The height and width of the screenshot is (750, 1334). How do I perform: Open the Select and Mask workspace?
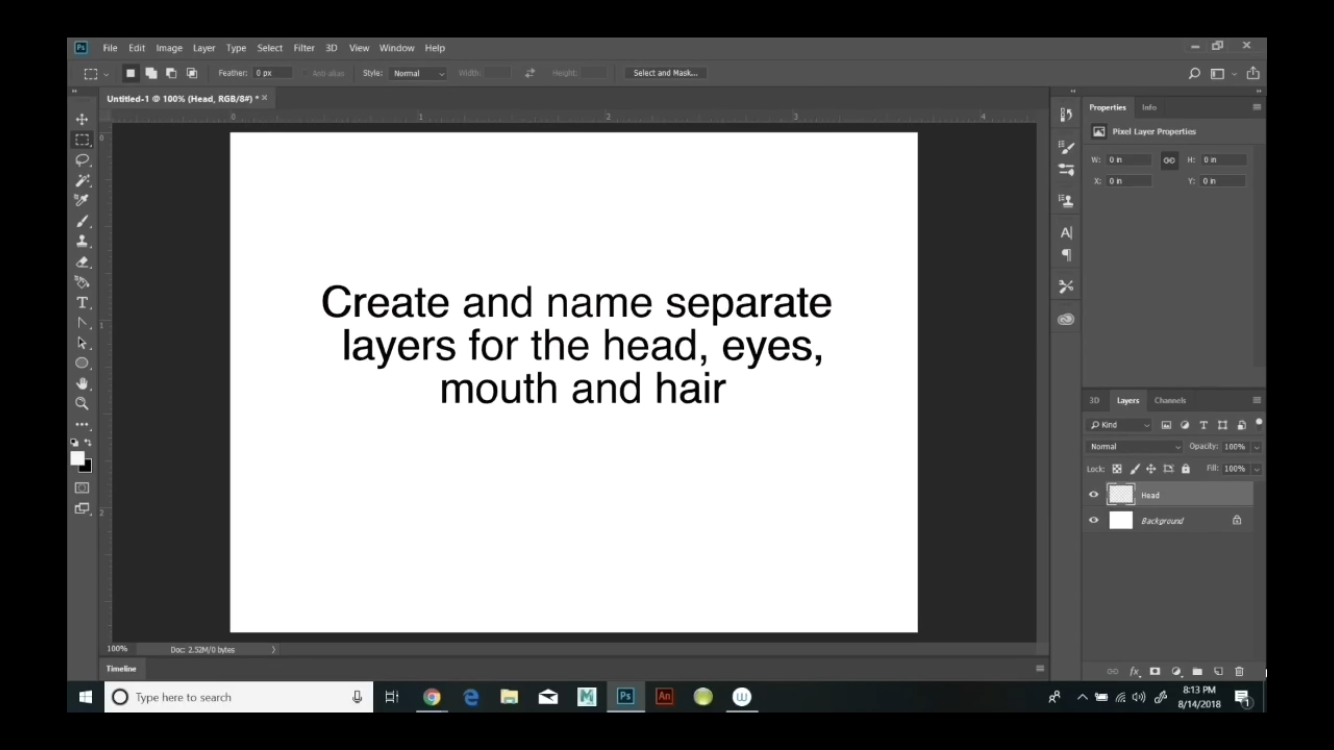click(x=665, y=72)
